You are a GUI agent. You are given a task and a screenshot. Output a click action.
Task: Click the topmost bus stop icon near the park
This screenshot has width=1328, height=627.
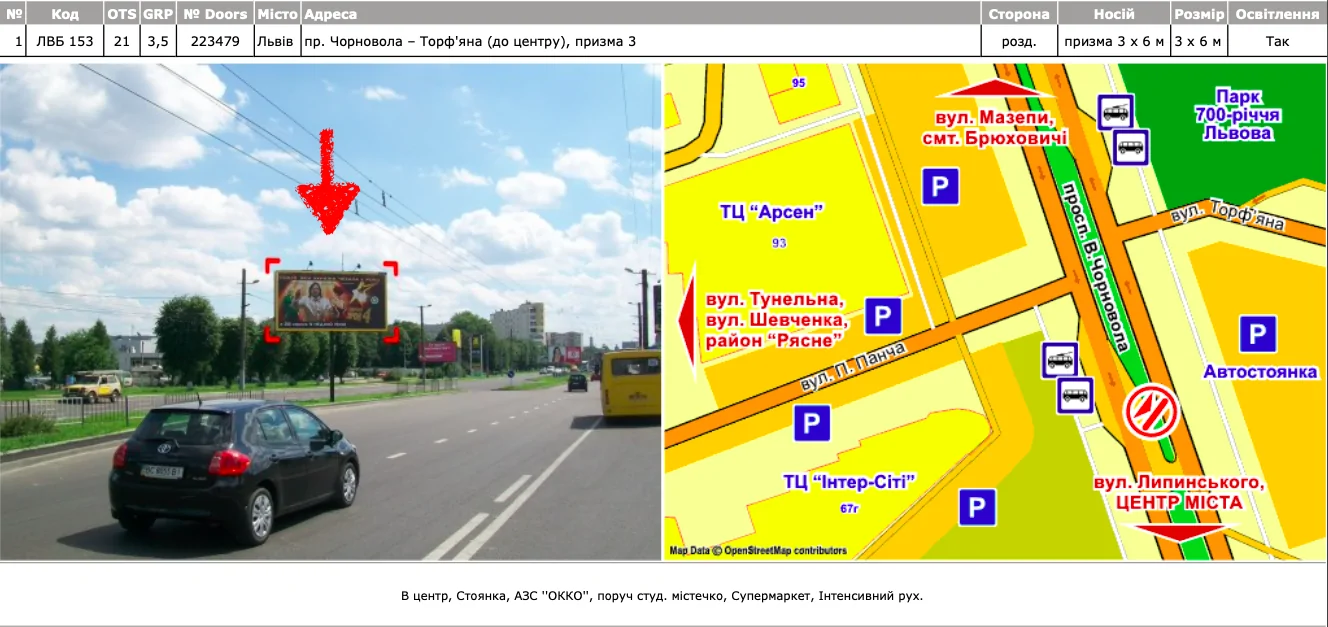click(1115, 112)
